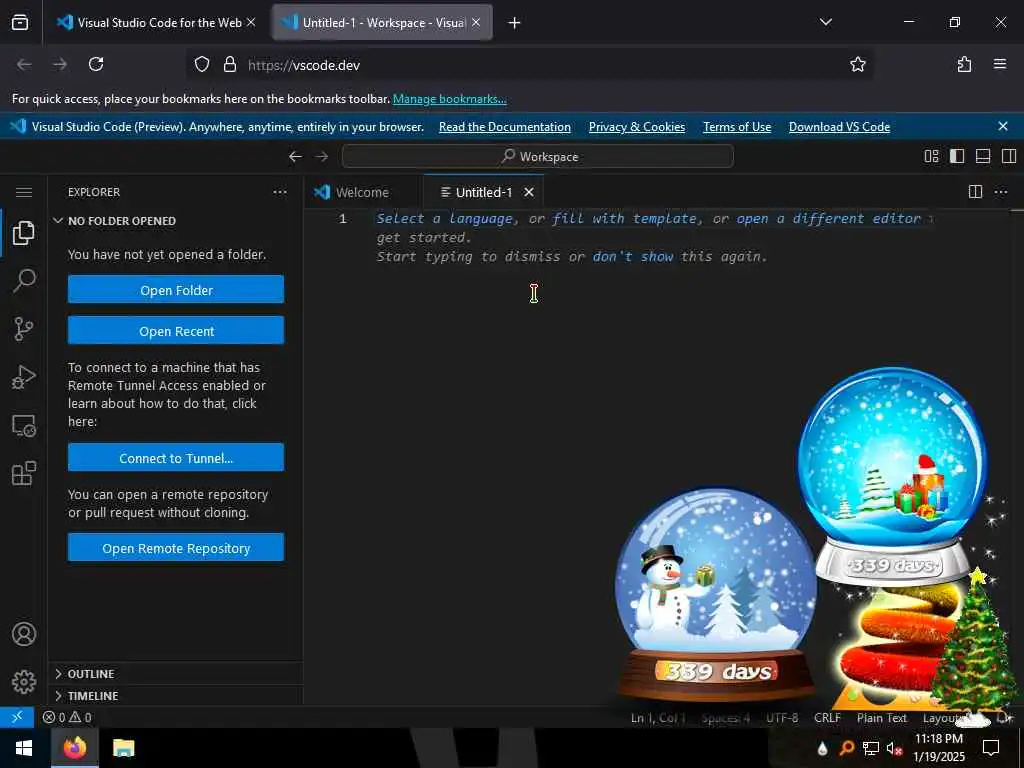Click the Open Folder button
Viewport: 1024px width, 768px height.
176,289
